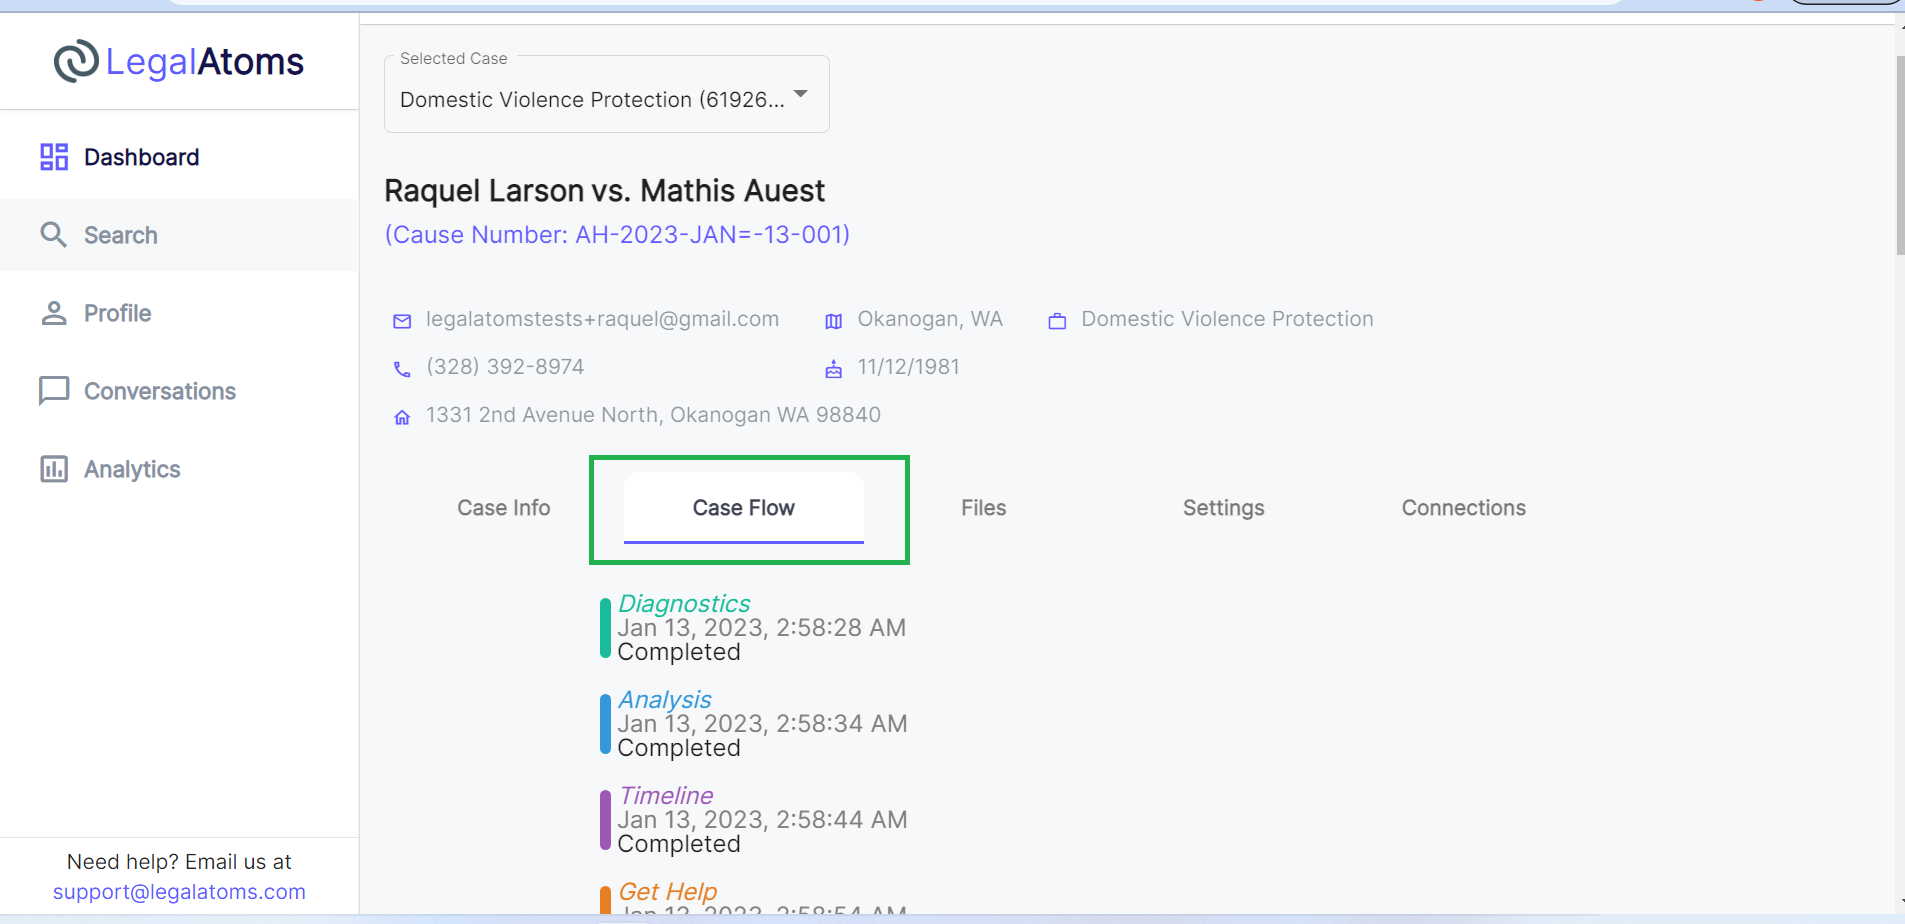Click the birthday cake icon beside 11/12/1981

[x=834, y=369]
